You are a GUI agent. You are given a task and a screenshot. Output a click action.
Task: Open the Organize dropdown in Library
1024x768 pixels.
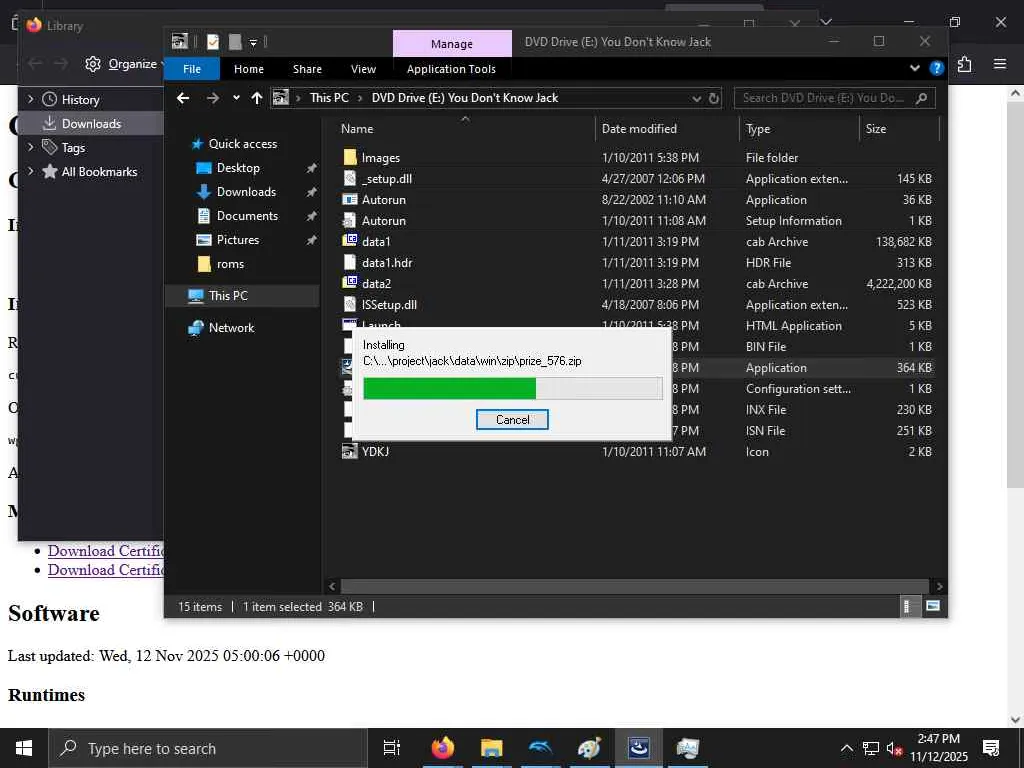(x=124, y=63)
